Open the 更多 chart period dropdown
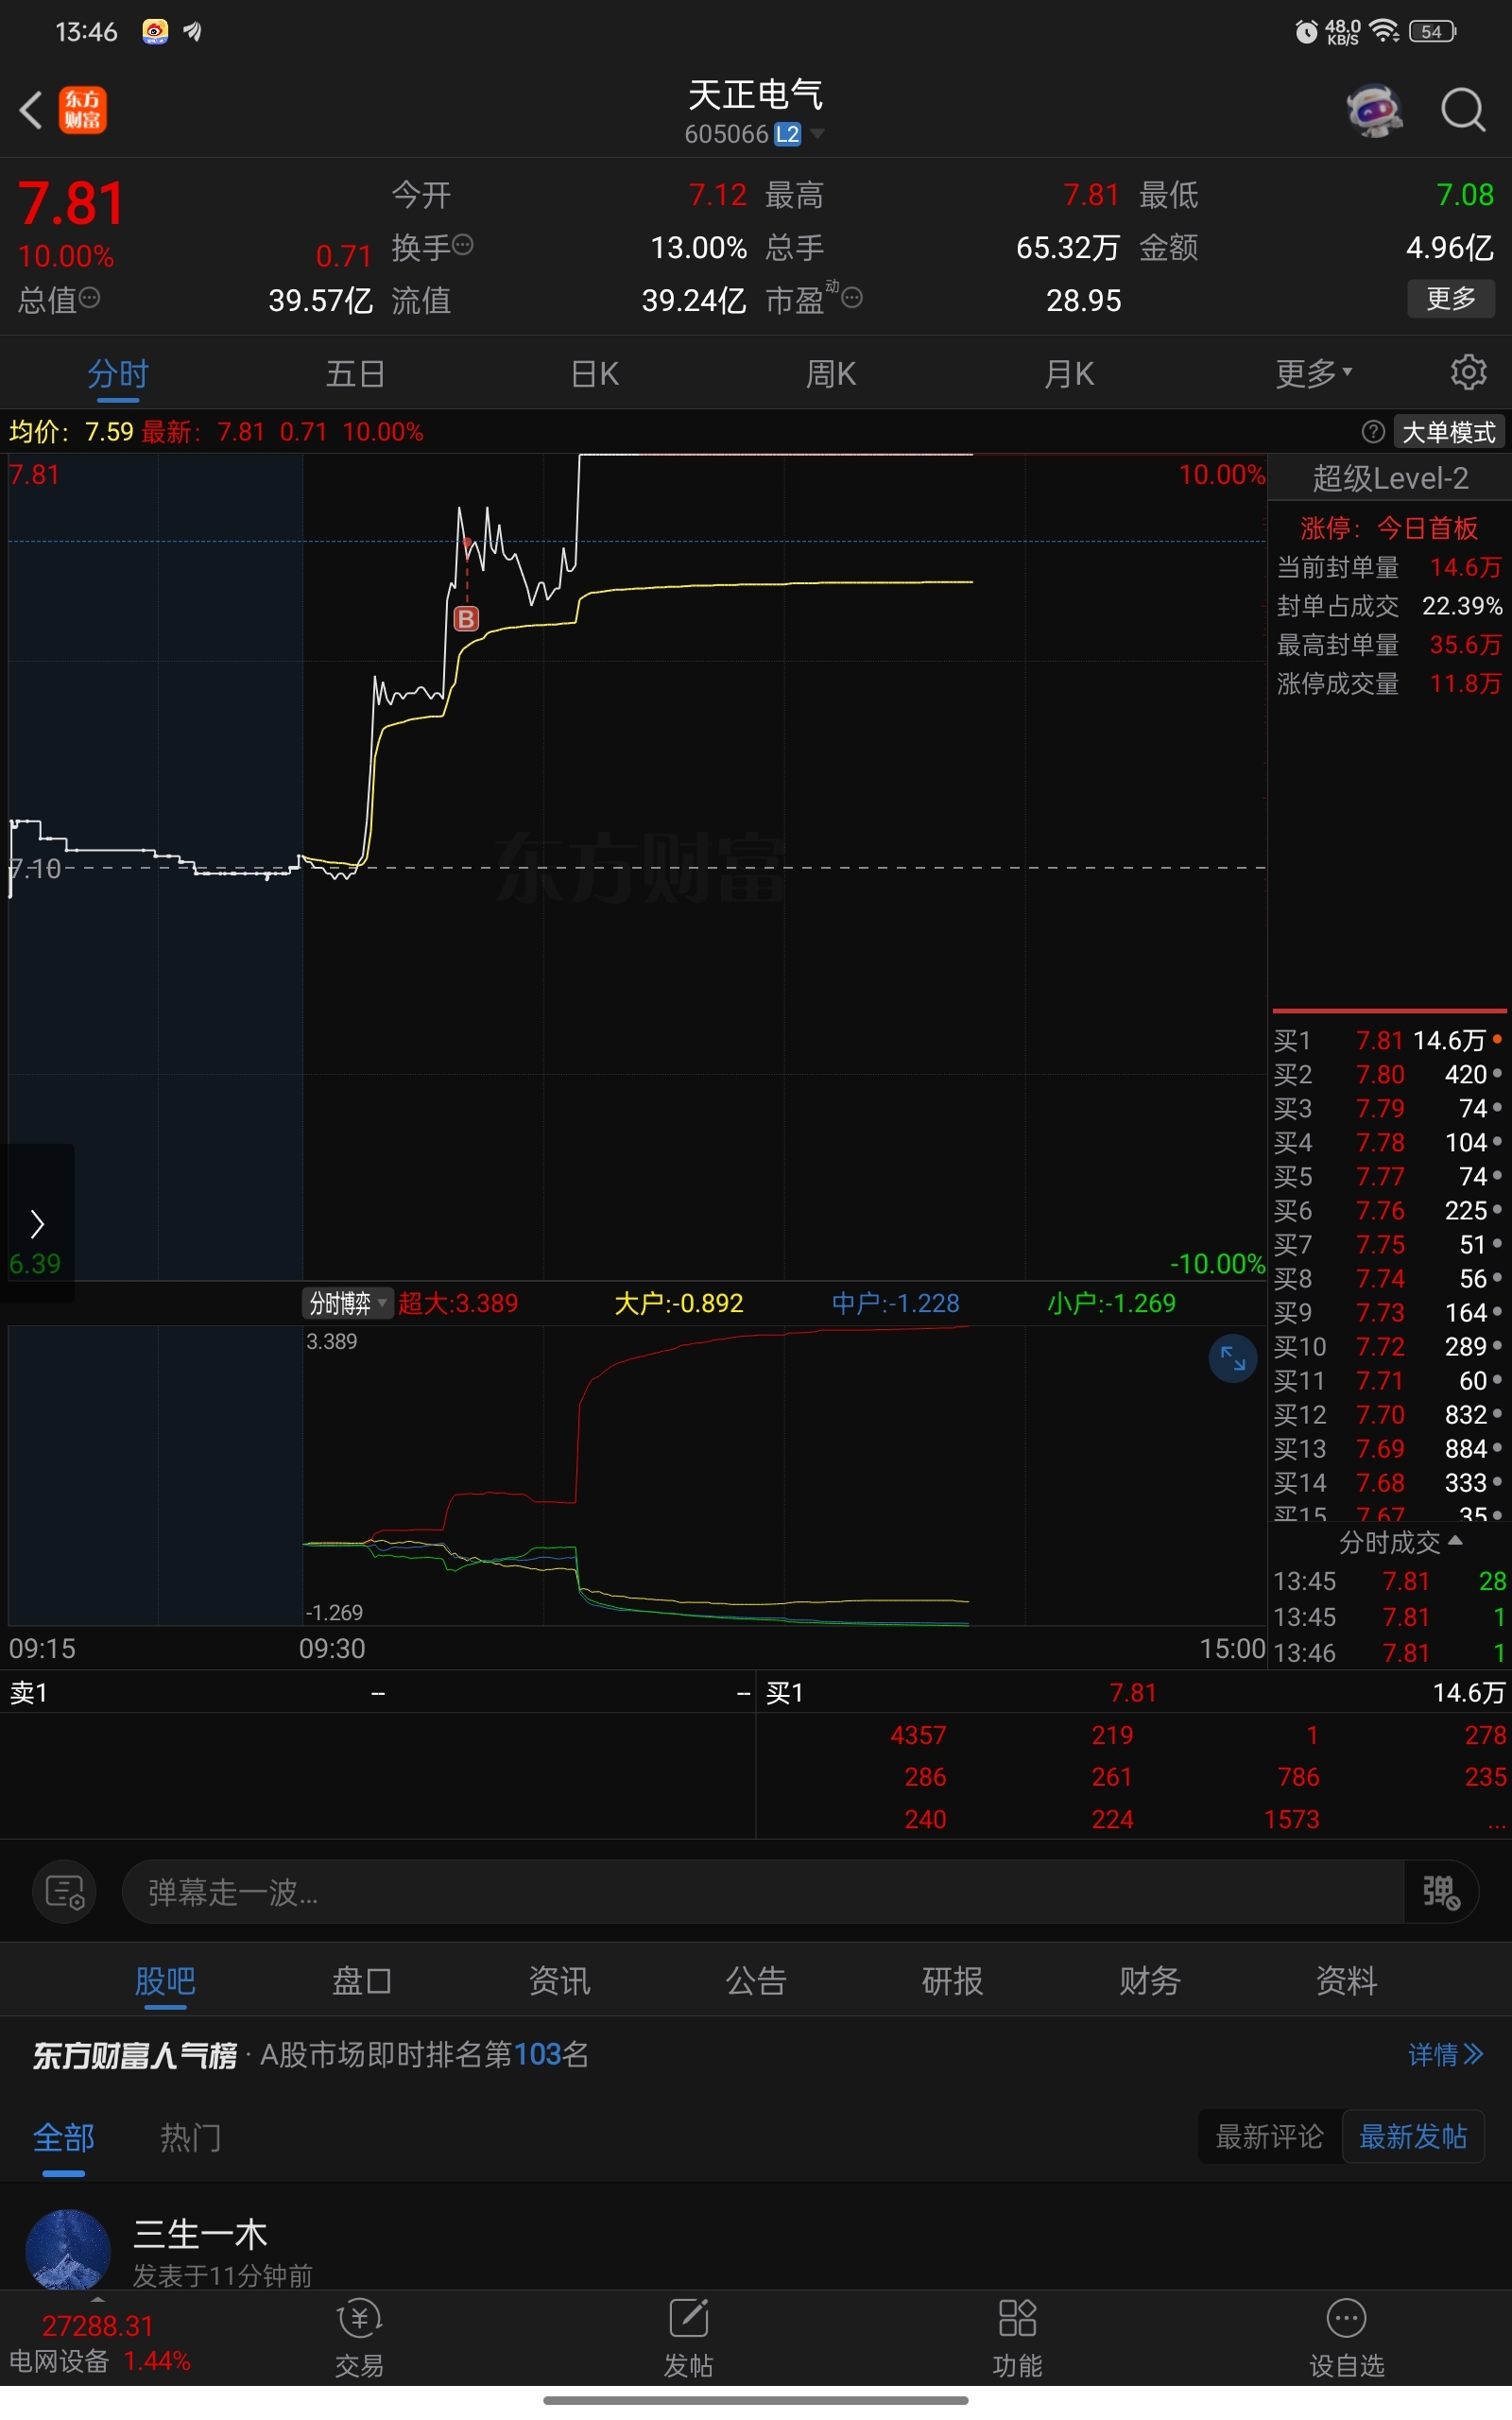The height and width of the screenshot is (2420, 1512). pyautogui.click(x=1313, y=373)
